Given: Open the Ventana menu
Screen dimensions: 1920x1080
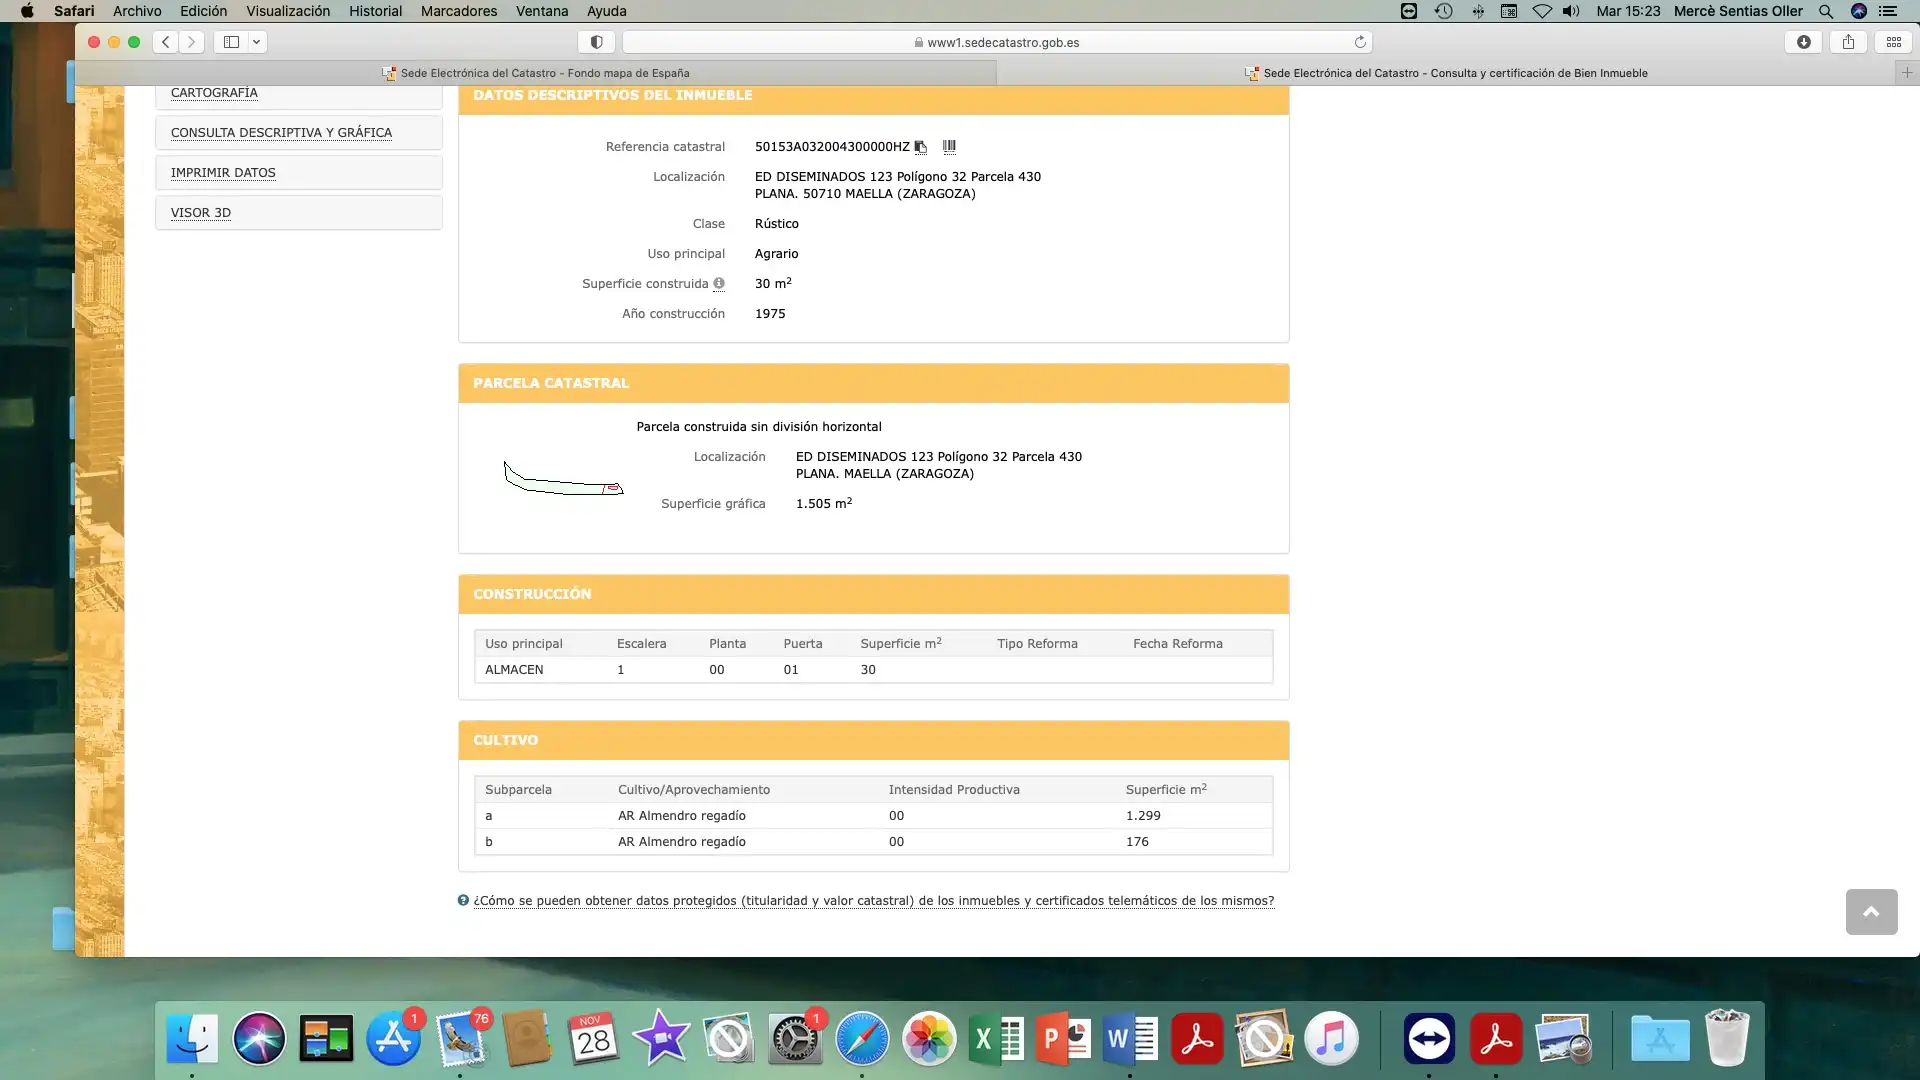Looking at the screenshot, I should [542, 11].
